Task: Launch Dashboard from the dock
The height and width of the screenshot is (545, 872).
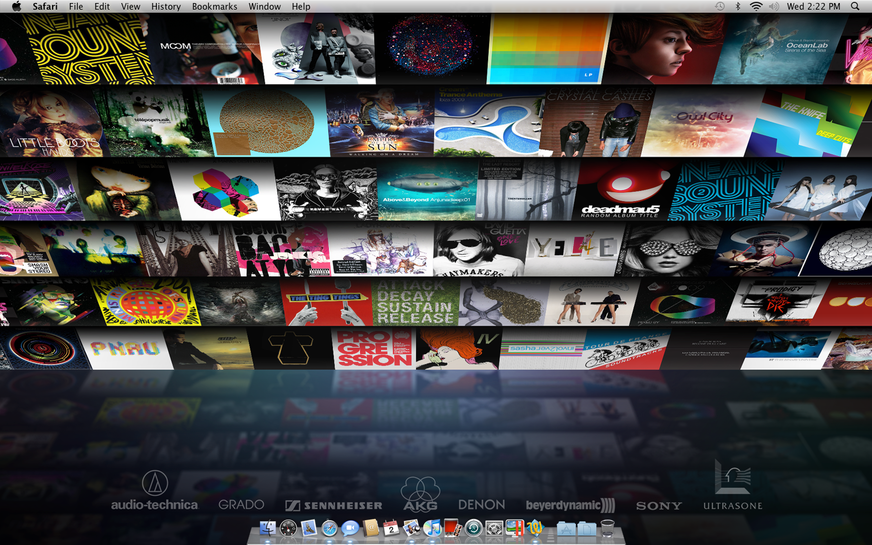Action: (x=288, y=528)
